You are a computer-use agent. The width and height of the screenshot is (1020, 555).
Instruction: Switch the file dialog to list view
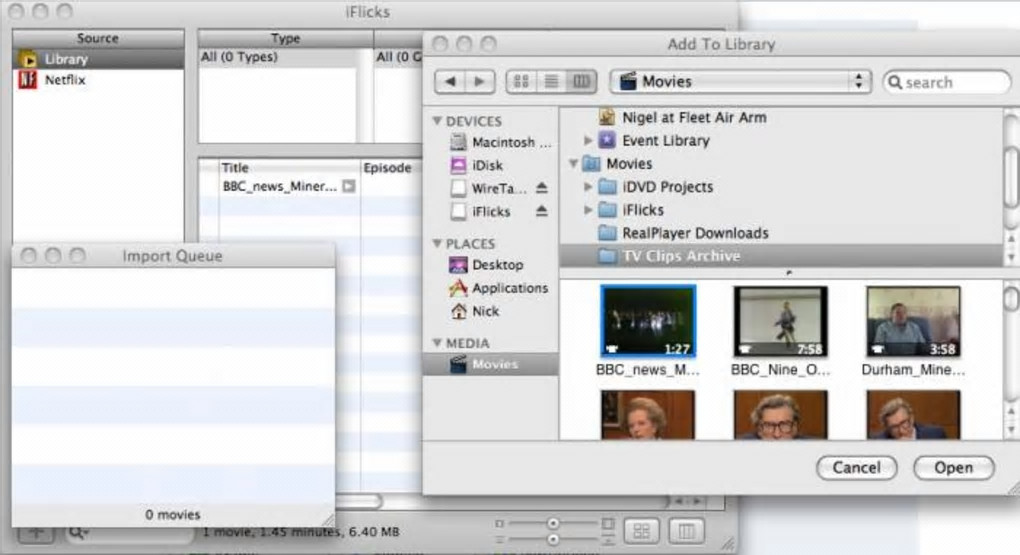tap(551, 81)
